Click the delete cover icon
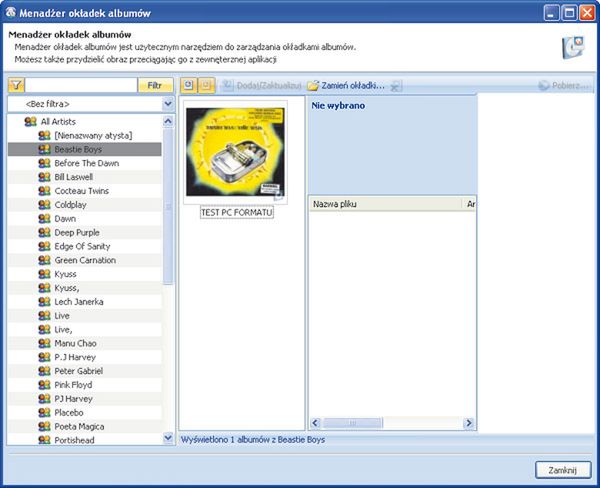The height and width of the screenshot is (488, 600). pyautogui.click(x=396, y=86)
